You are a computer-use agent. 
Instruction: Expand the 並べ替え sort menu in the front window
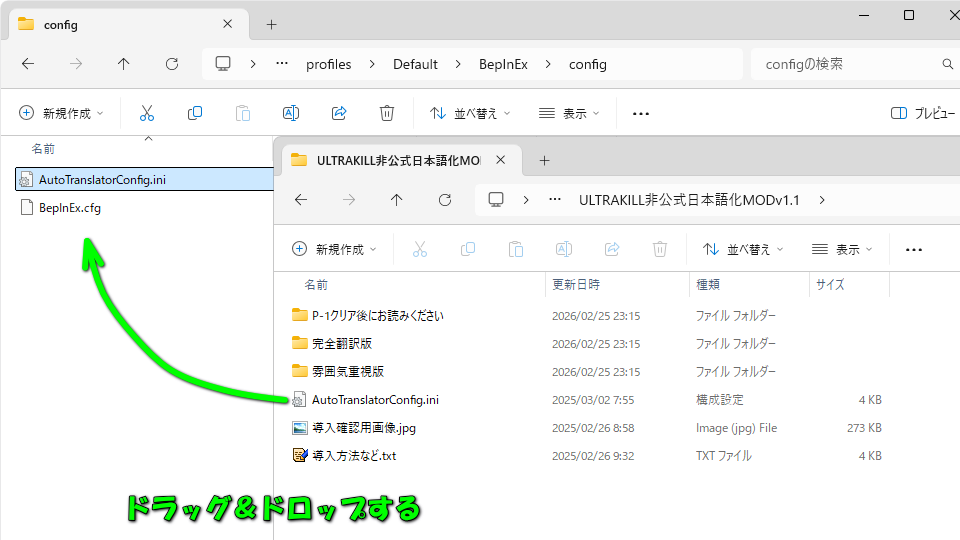pos(743,249)
